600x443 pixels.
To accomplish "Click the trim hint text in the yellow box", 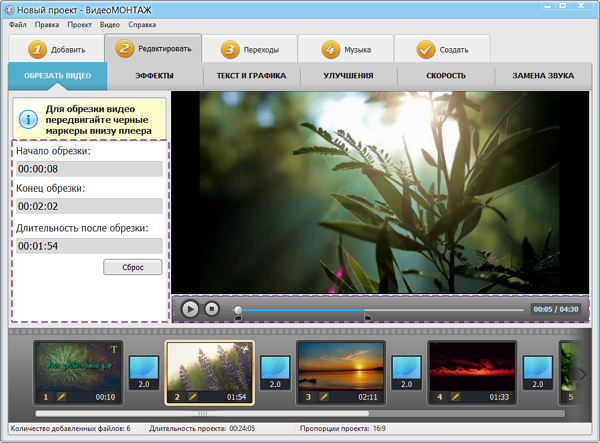I will pos(98,120).
